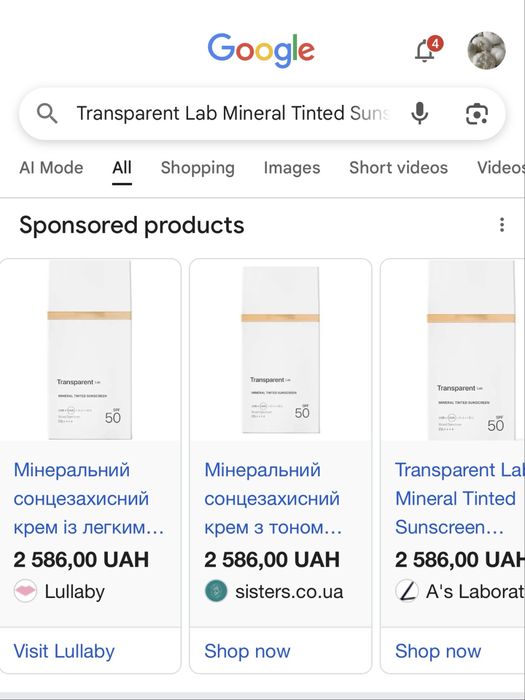Open the Google account profile picture
525x700 pixels.
pyautogui.click(x=486, y=50)
